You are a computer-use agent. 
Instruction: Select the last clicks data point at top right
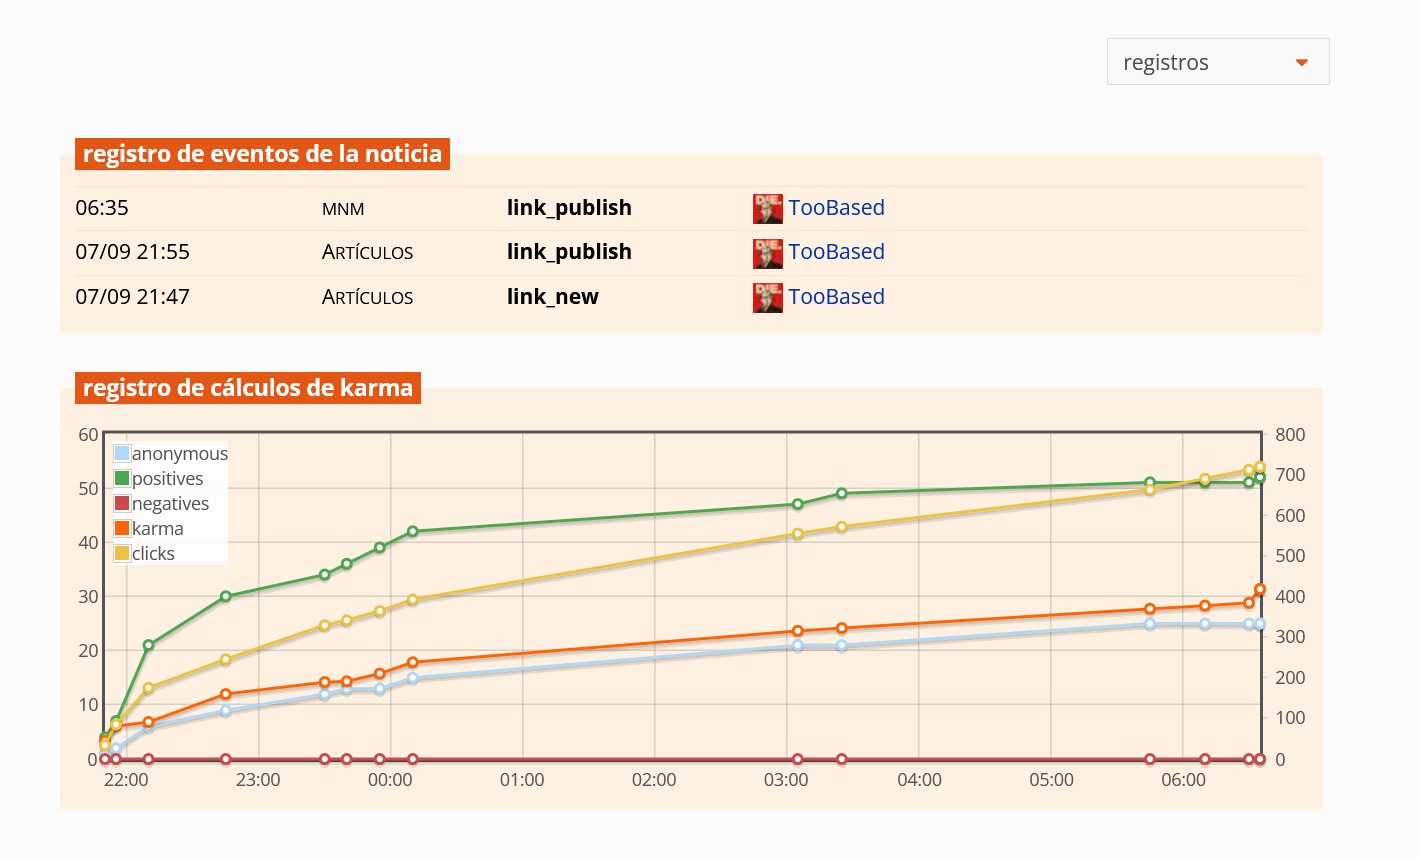point(1260,467)
